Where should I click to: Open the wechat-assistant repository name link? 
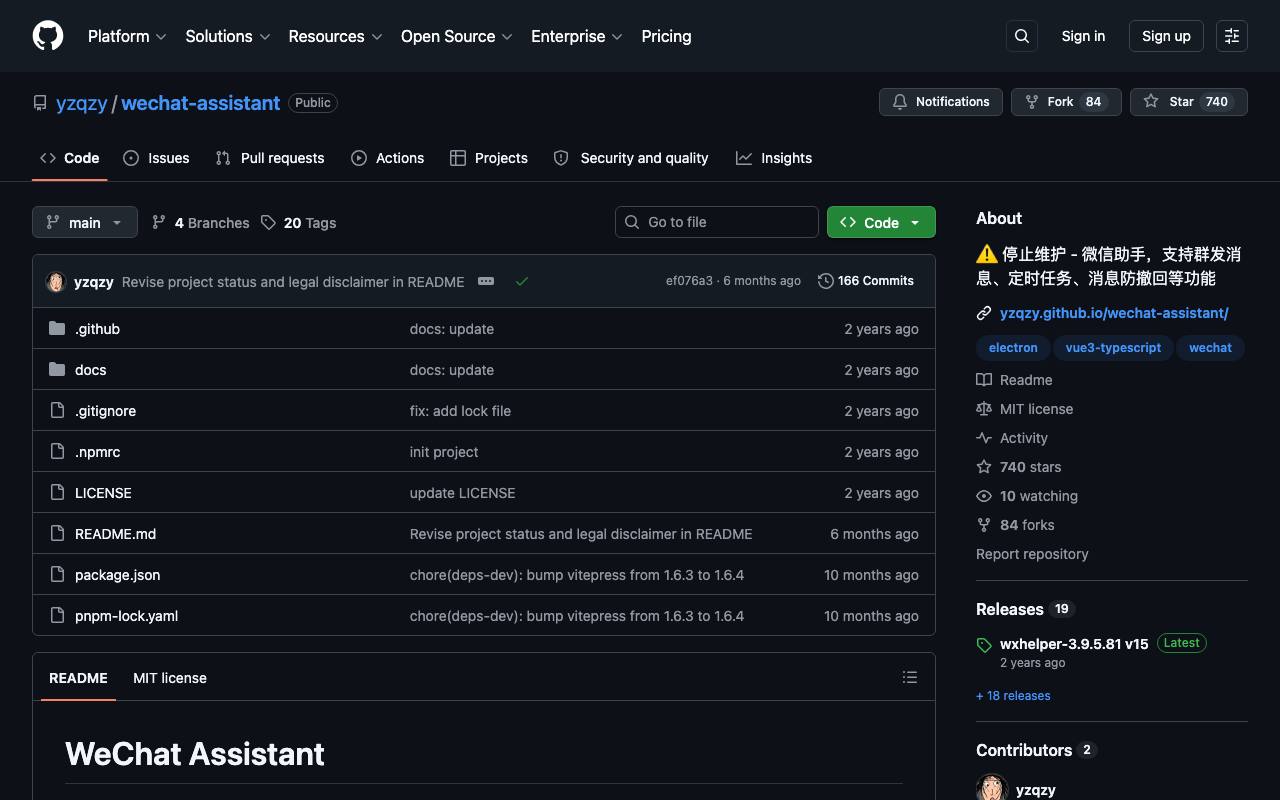coord(200,103)
